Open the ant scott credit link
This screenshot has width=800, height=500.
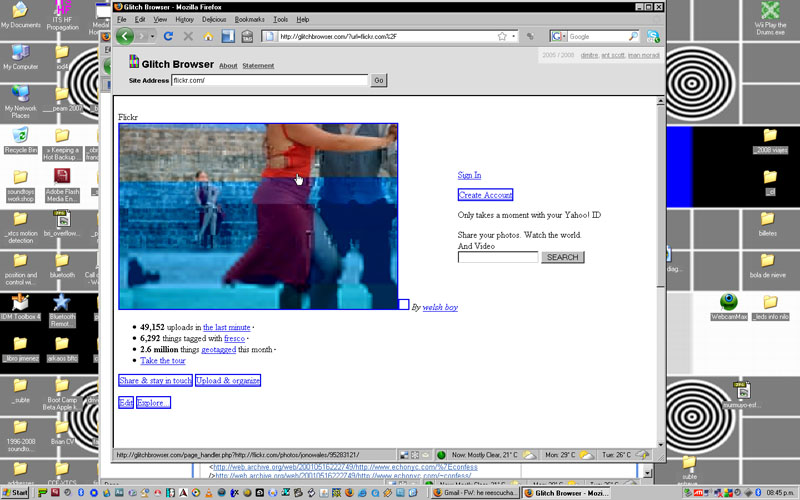[613, 55]
